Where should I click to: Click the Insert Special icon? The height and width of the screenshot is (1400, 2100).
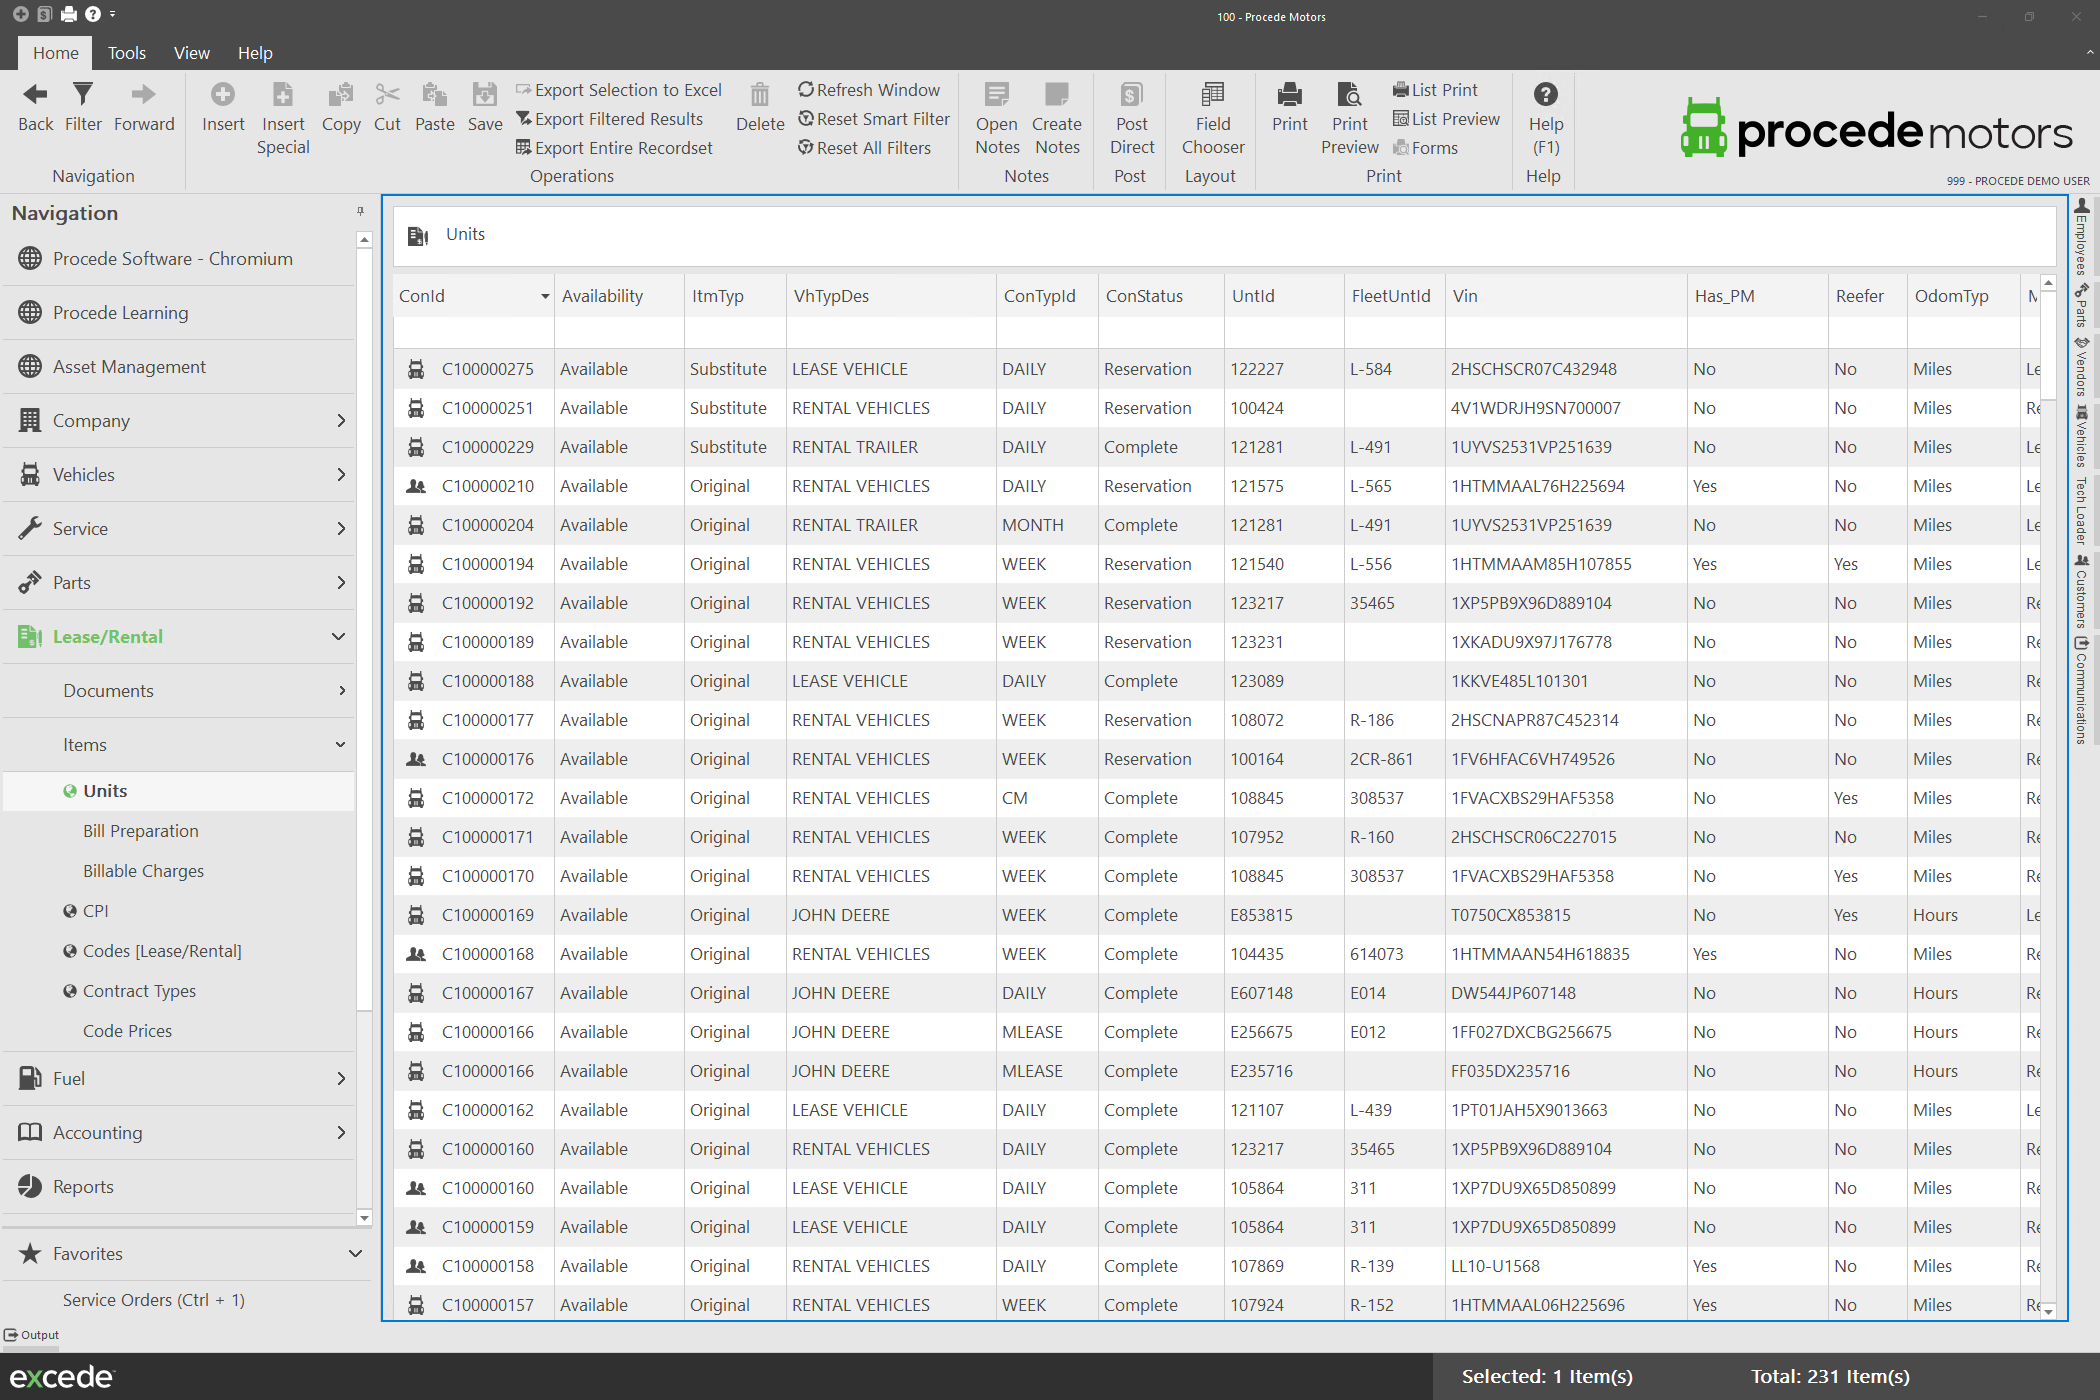coord(283,96)
